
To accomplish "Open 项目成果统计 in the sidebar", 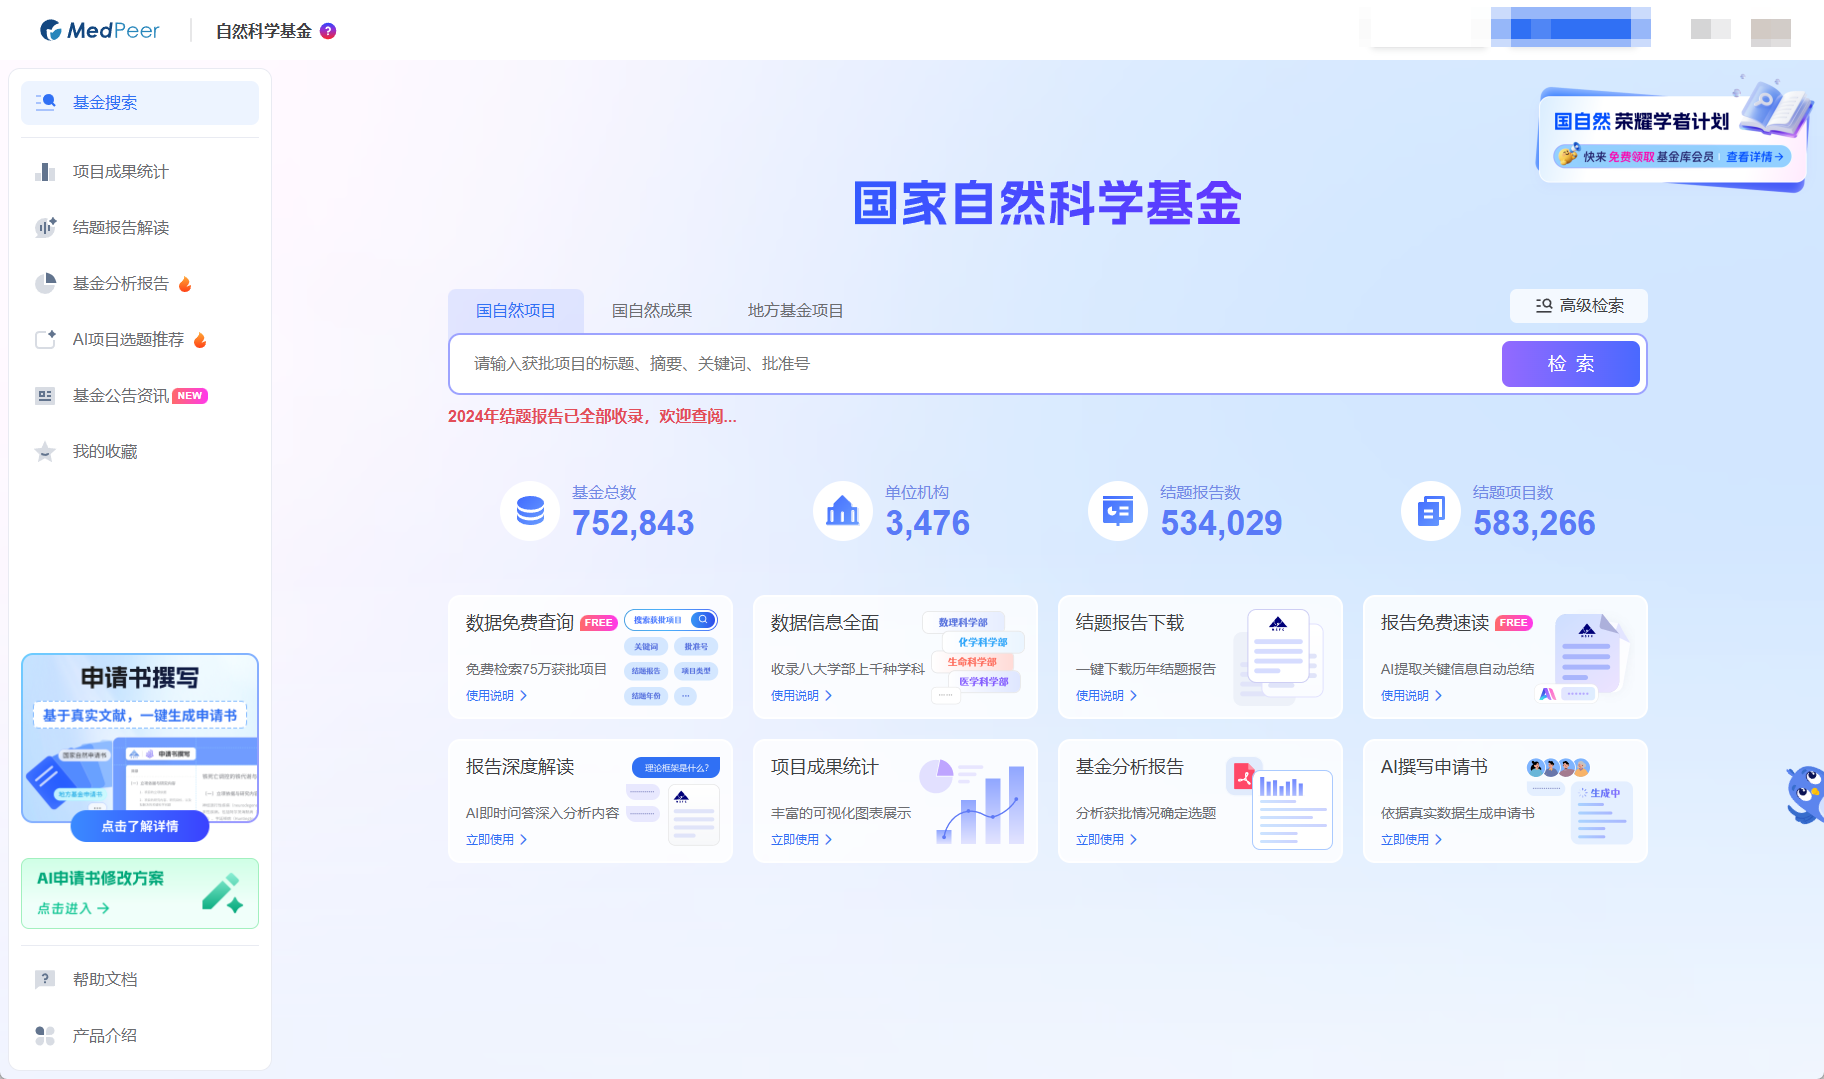I will point(120,172).
